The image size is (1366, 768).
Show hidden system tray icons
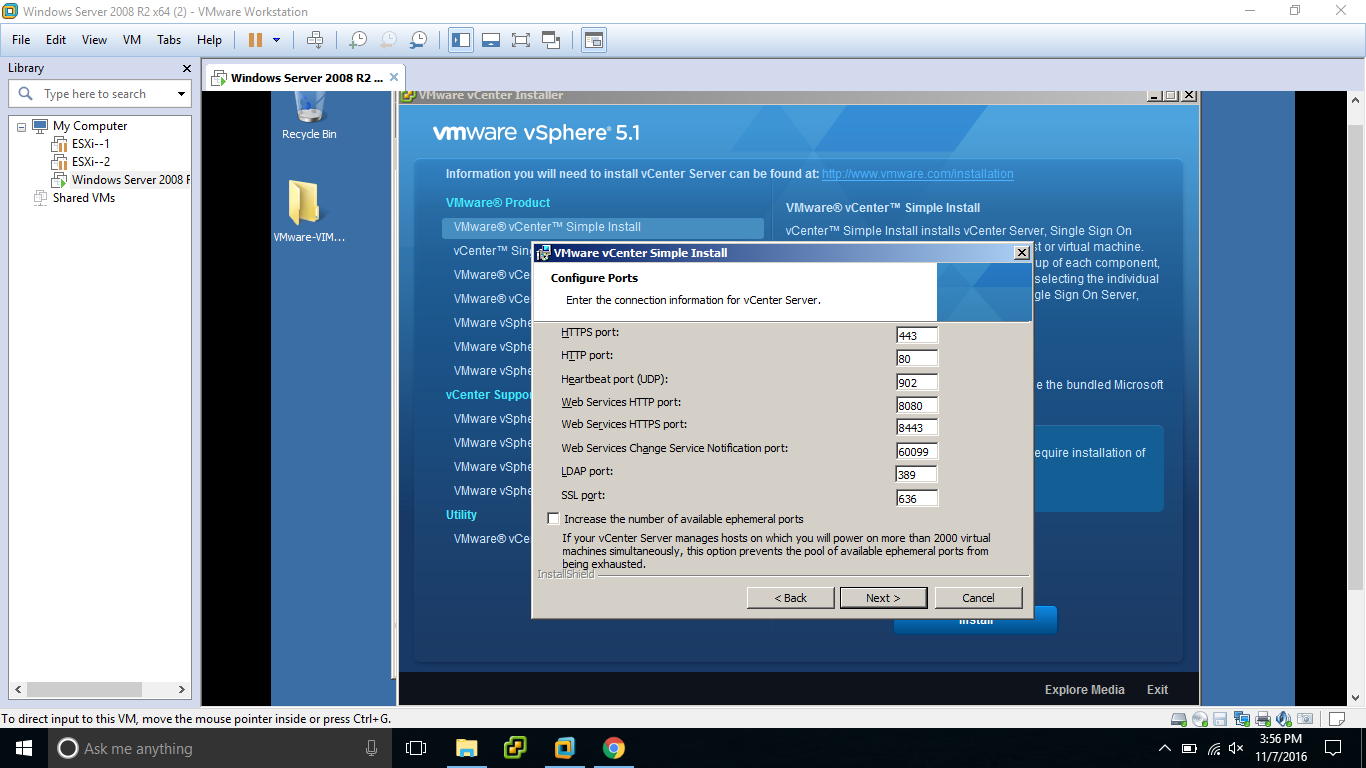tap(1164, 748)
